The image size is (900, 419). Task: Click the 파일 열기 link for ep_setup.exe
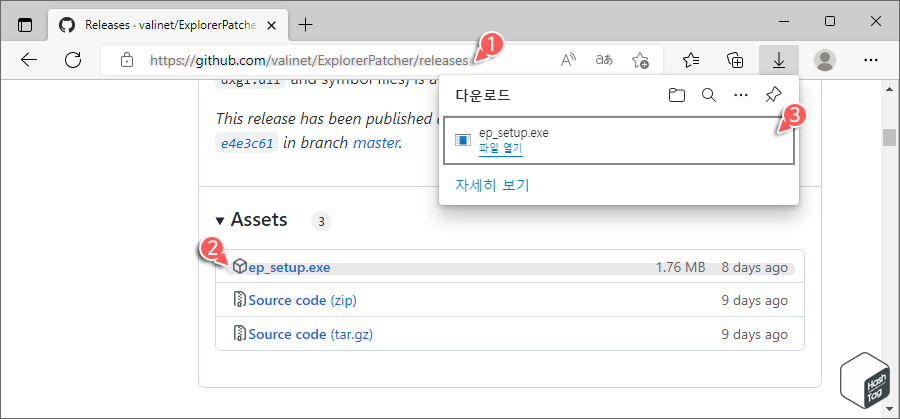click(501, 149)
